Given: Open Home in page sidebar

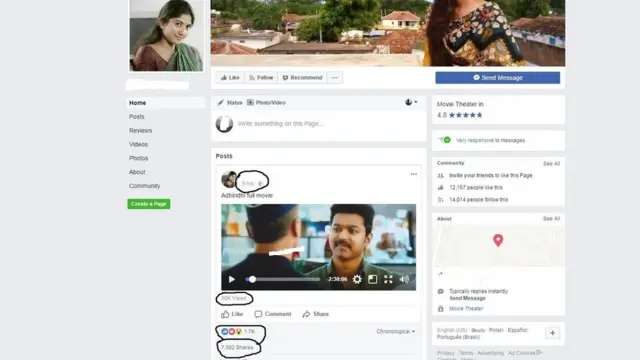Looking at the screenshot, I should 165,103.
